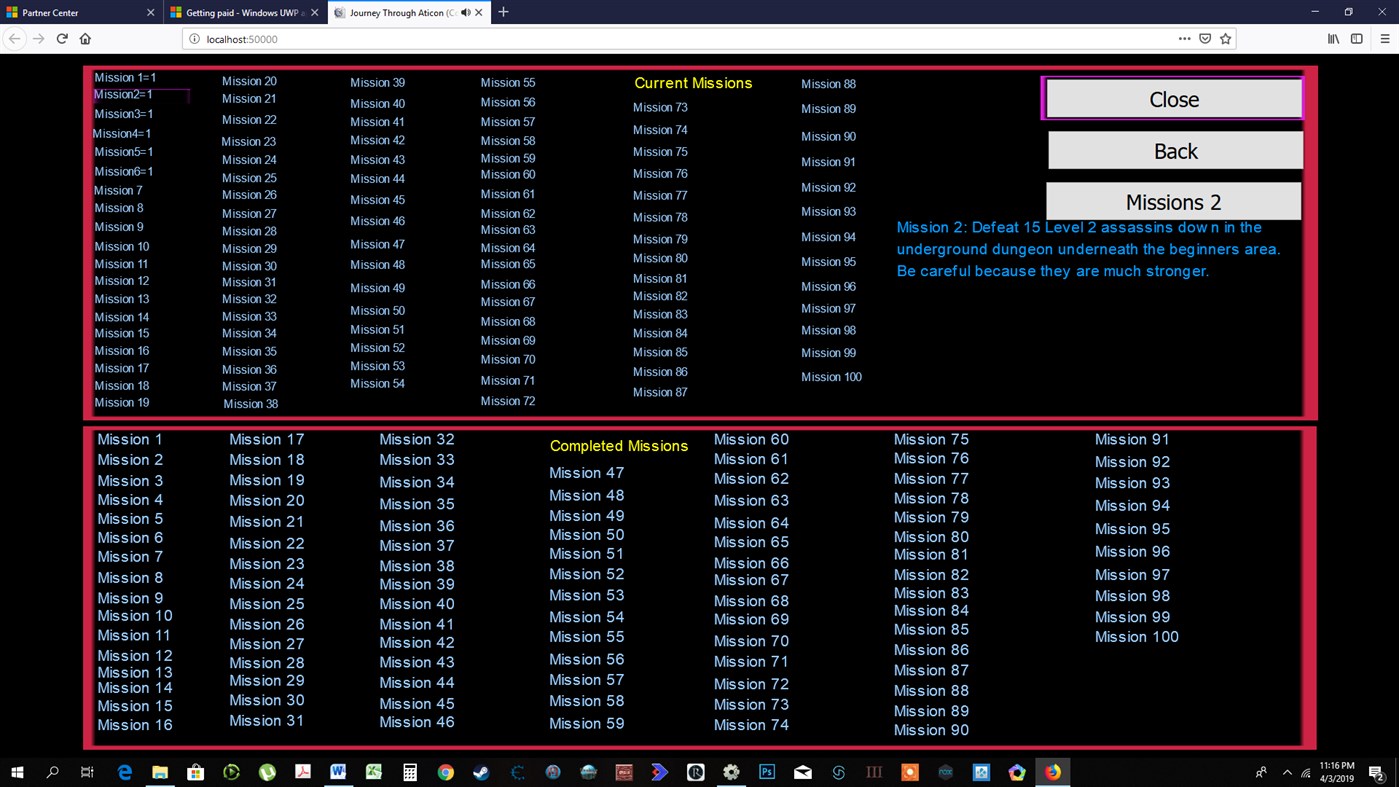Choose Mission 39 in the current missions list
1399x787 pixels.
377,83
